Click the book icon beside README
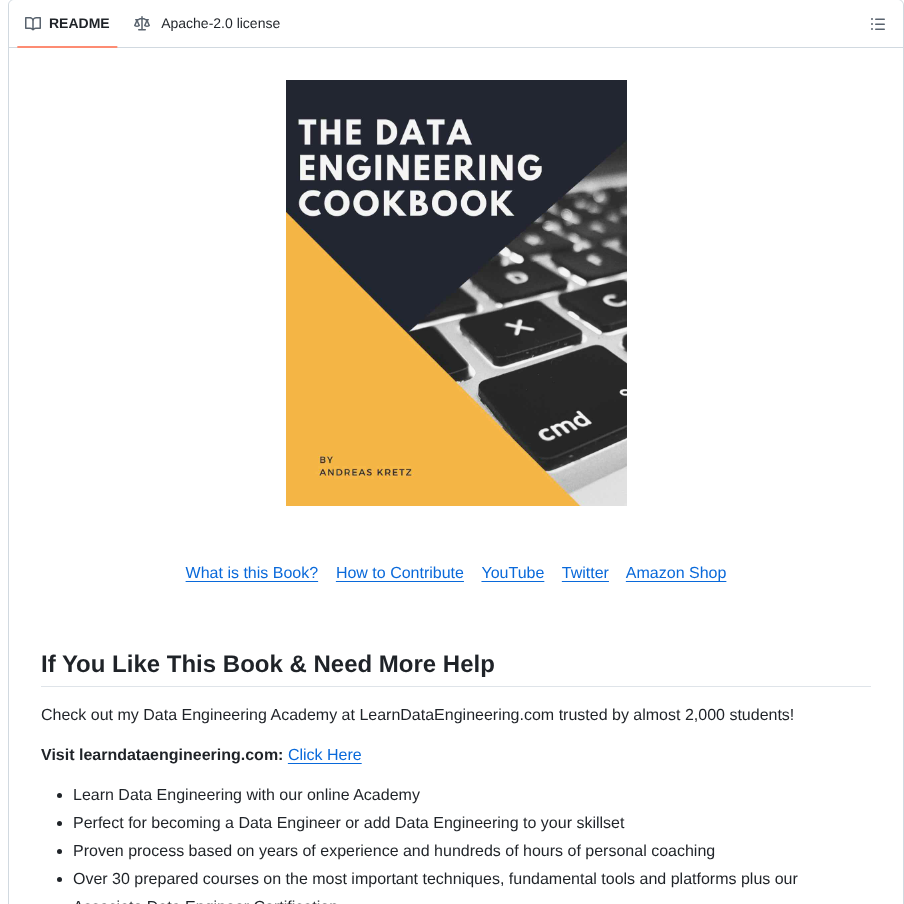 click(33, 24)
